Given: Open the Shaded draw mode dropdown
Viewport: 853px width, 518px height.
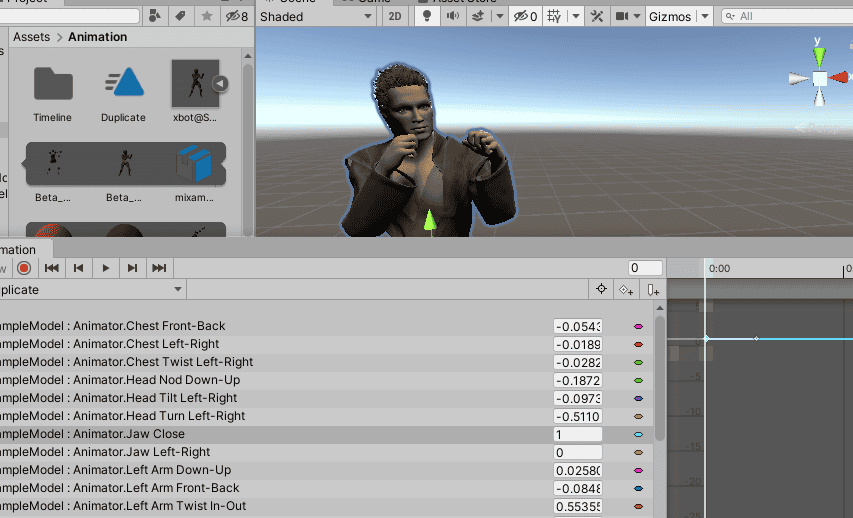Looking at the screenshot, I should coord(316,16).
